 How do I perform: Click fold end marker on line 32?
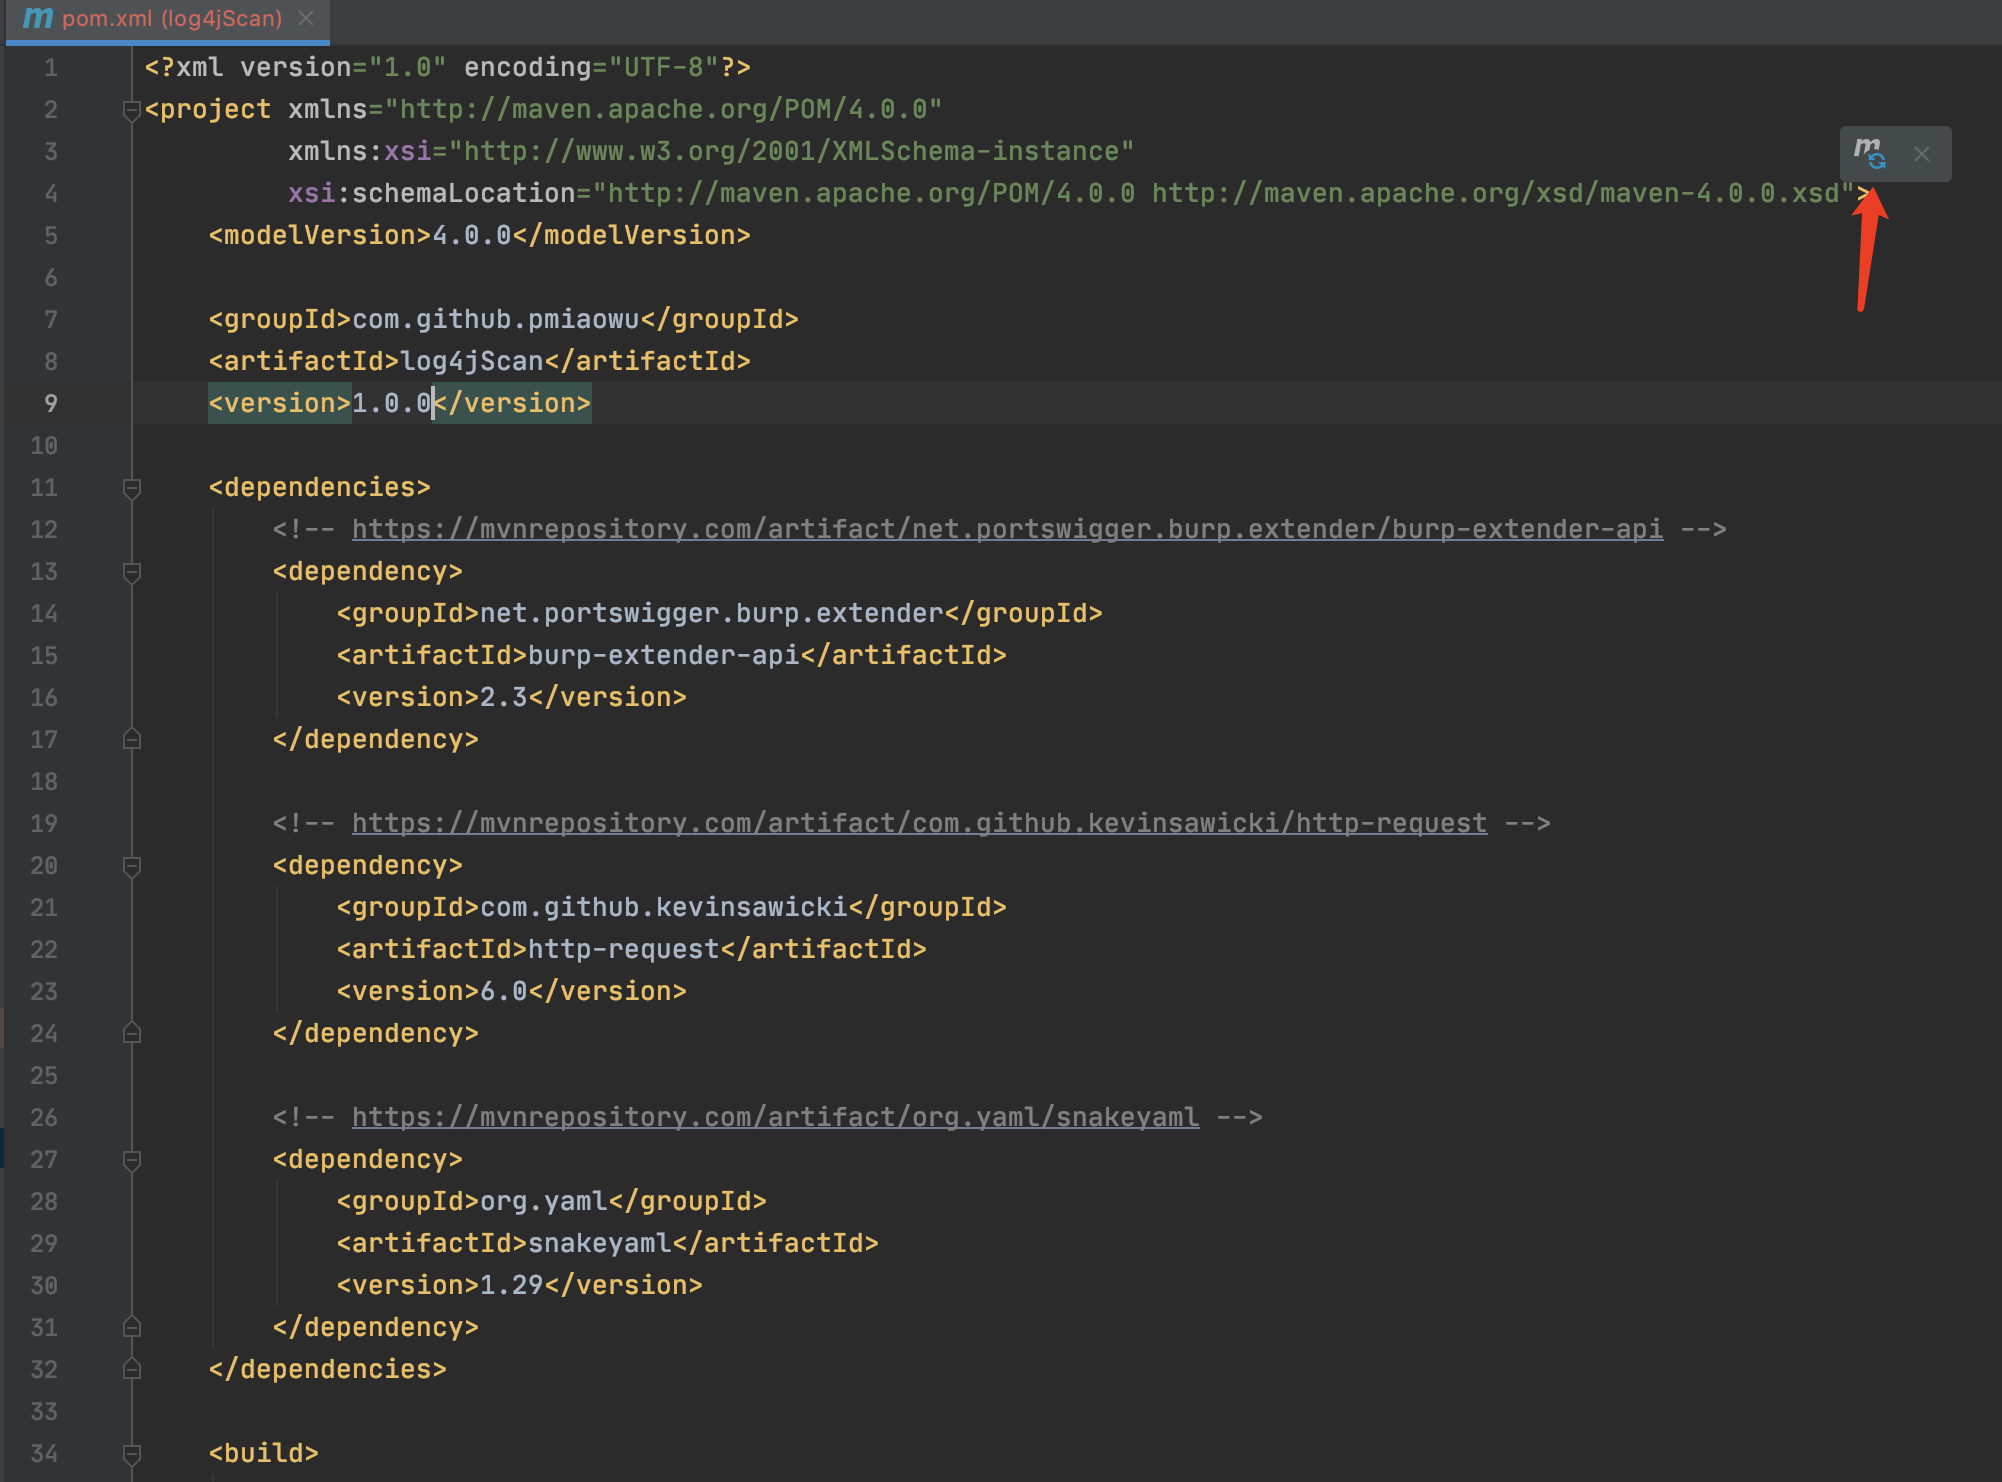131,1369
